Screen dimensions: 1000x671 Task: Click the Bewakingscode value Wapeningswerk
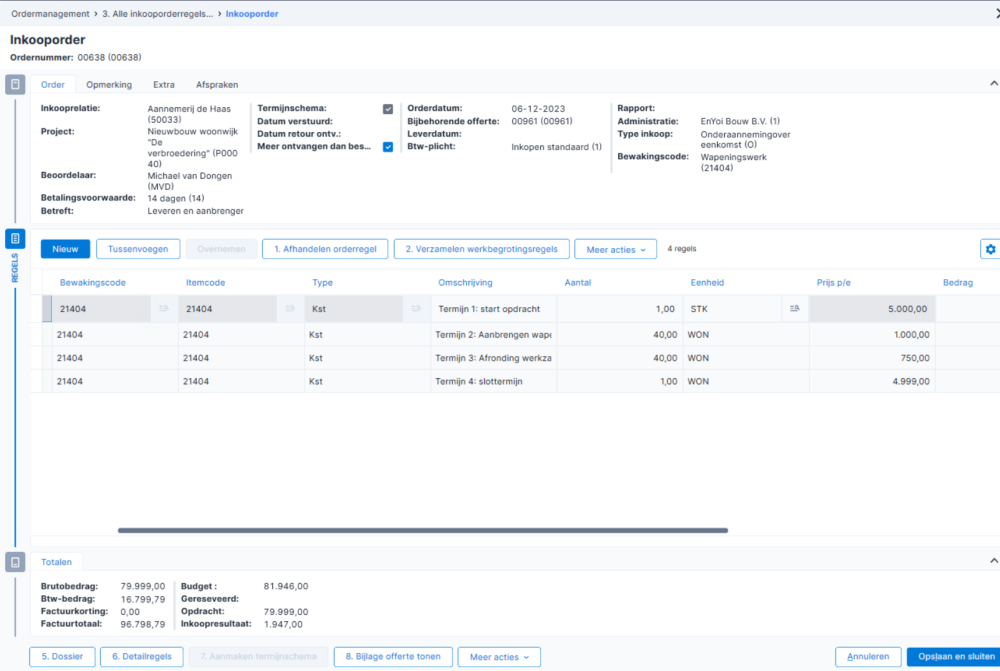pyautogui.click(x=733, y=162)
